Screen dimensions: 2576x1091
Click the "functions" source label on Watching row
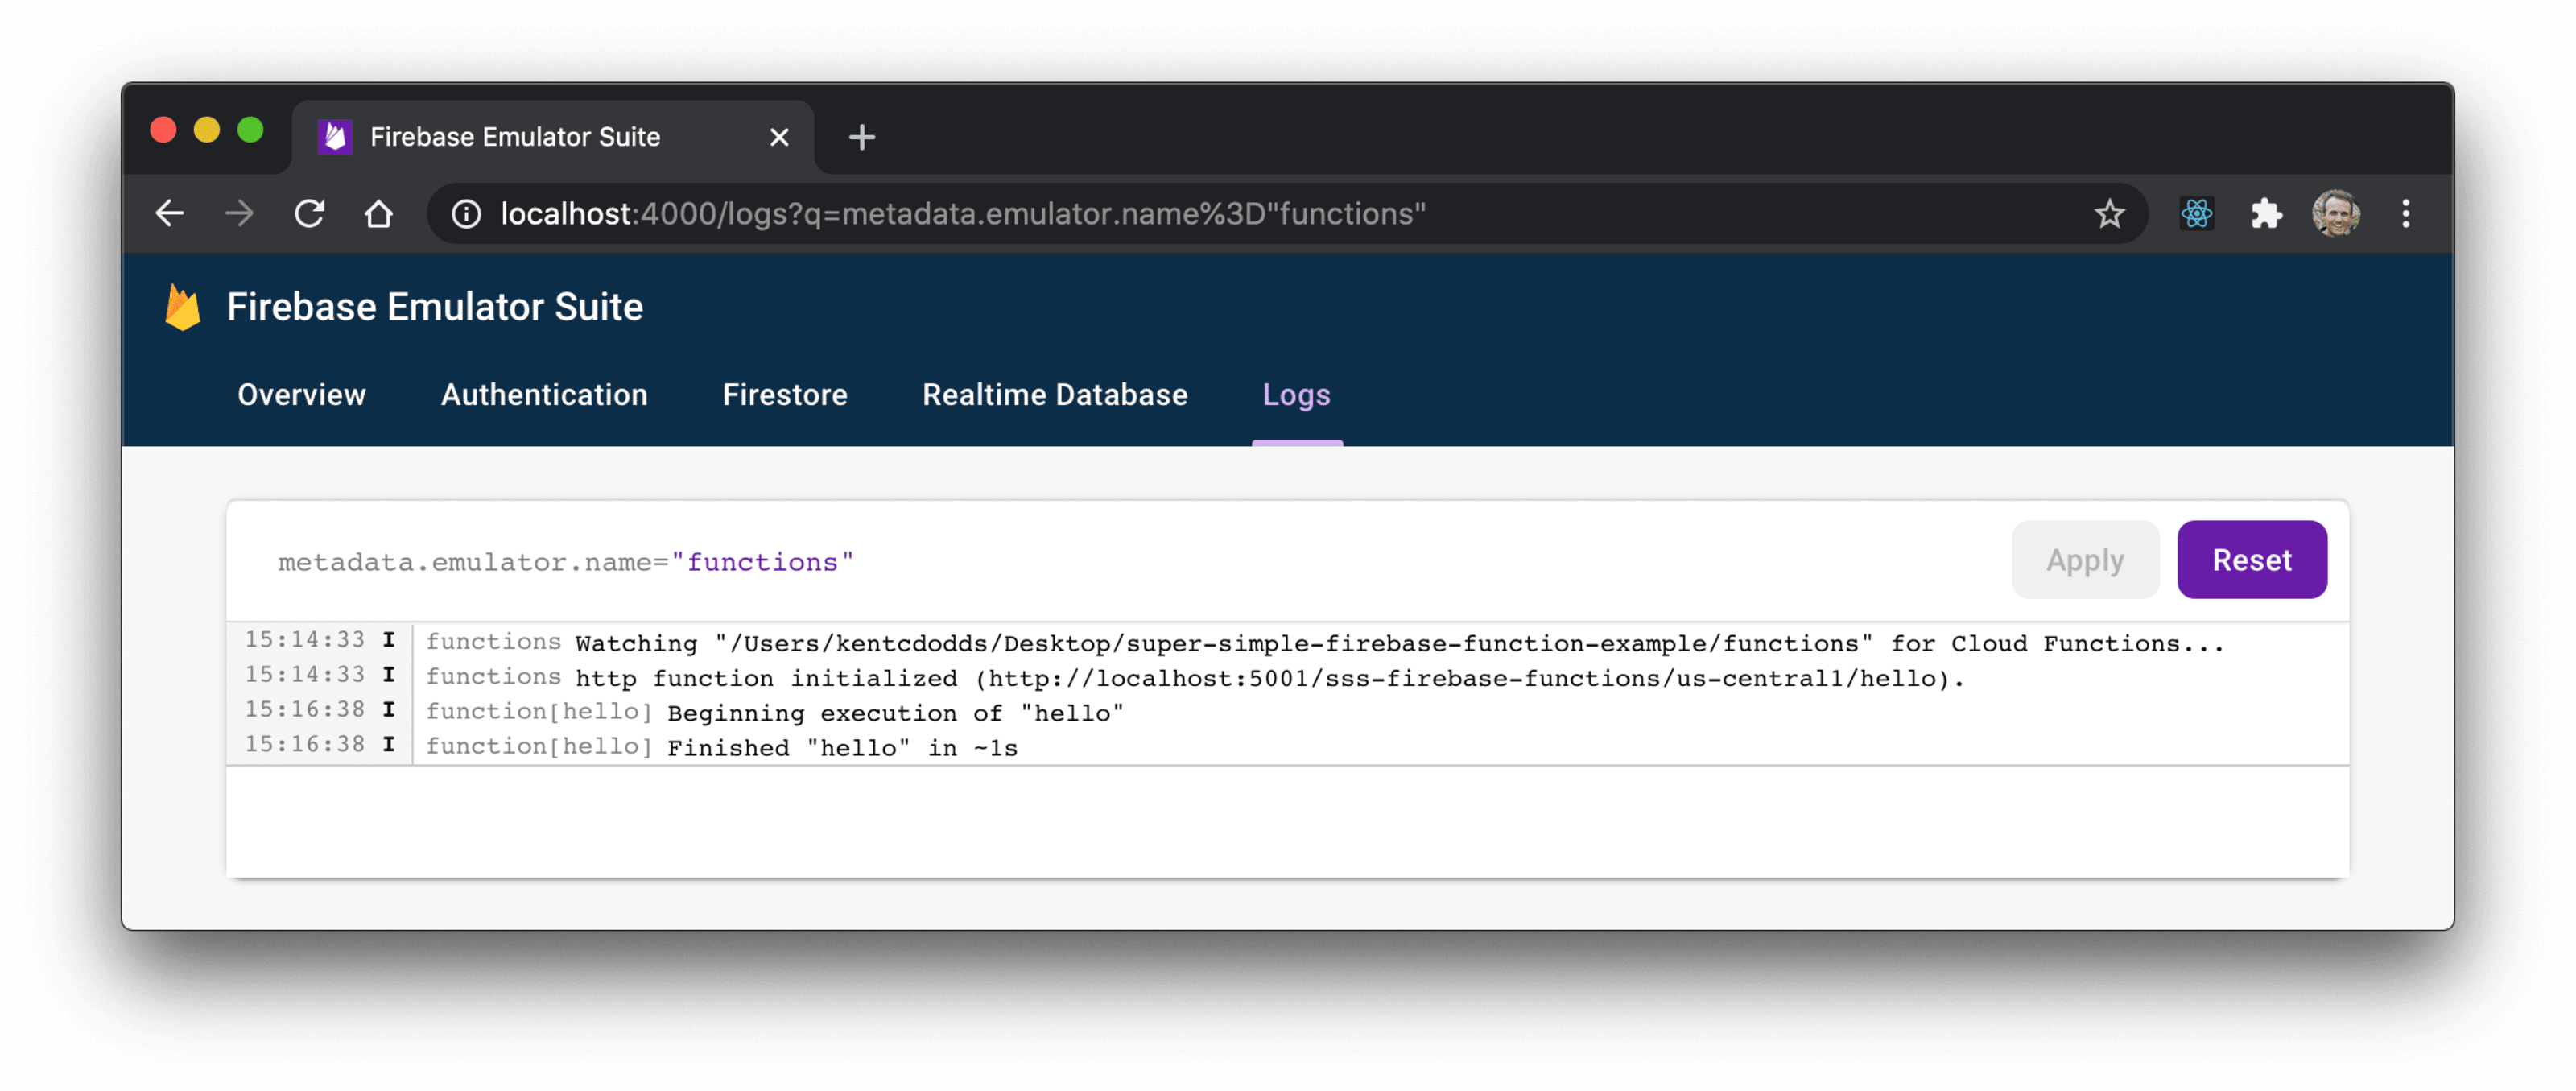click(494, 641)
